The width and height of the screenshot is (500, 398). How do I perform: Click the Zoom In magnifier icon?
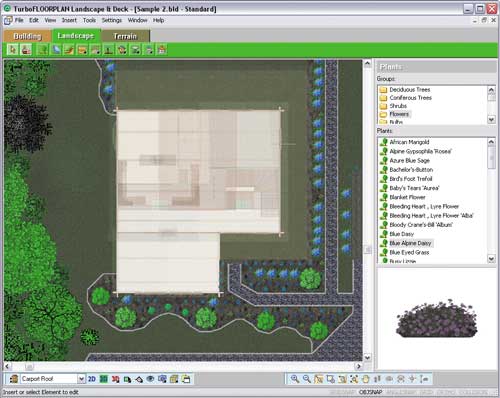click(295, 379)
